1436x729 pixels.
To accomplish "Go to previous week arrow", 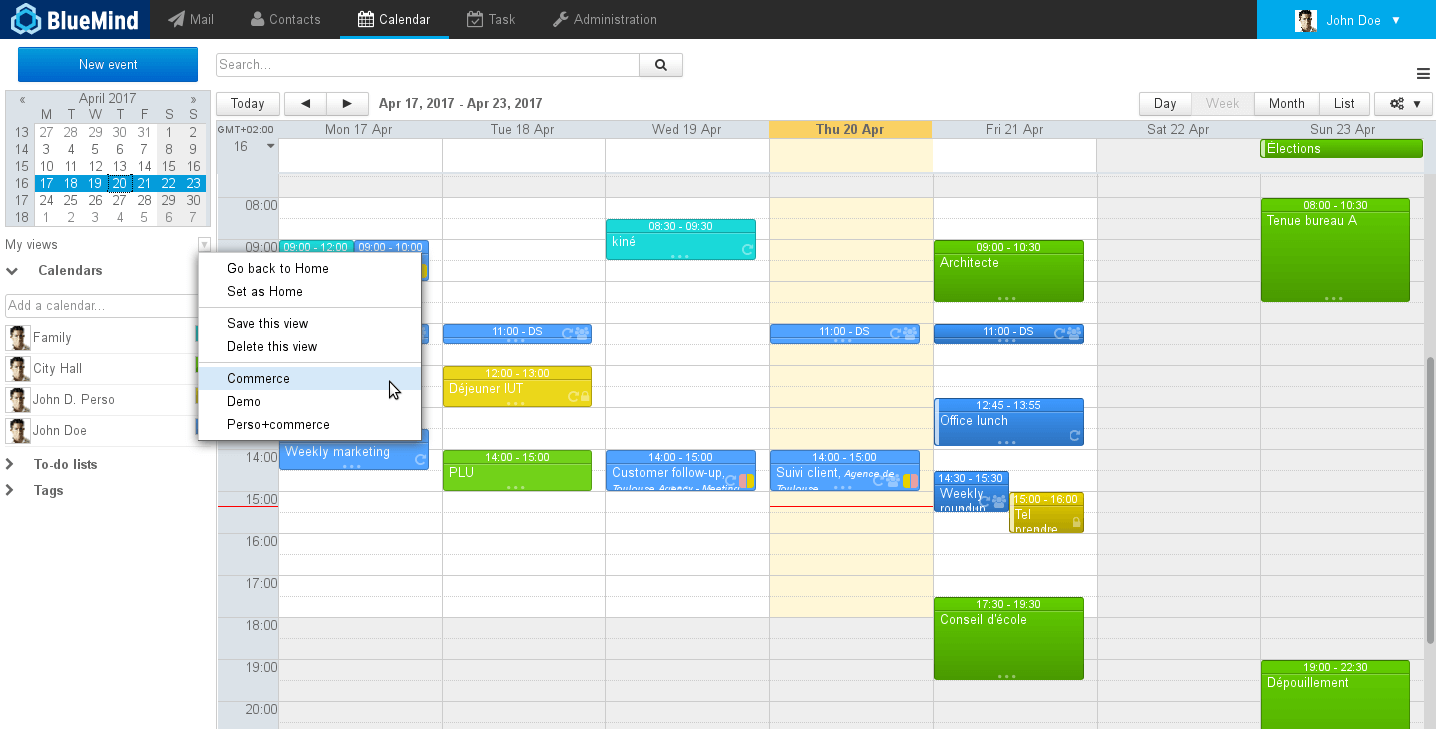I will coord(305,104).
